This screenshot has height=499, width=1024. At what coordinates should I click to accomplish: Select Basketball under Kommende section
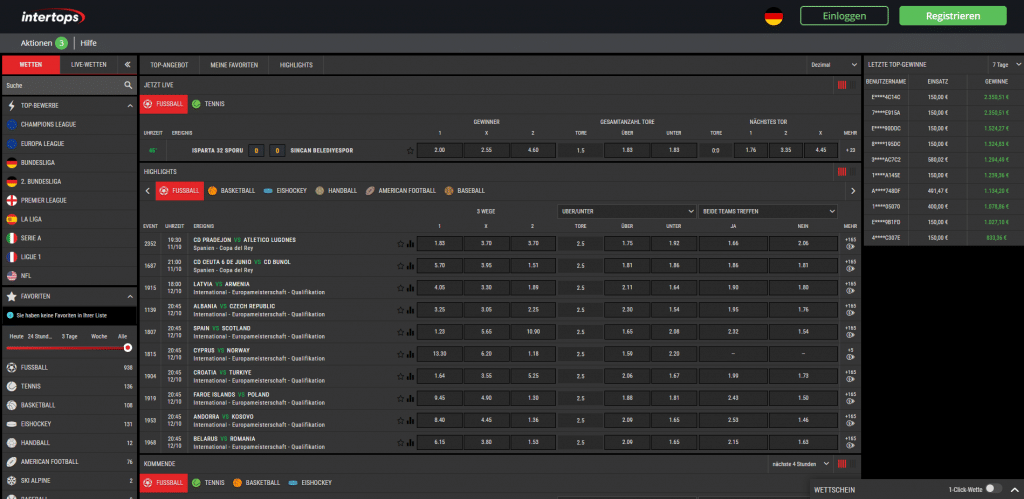pos(257,483)
